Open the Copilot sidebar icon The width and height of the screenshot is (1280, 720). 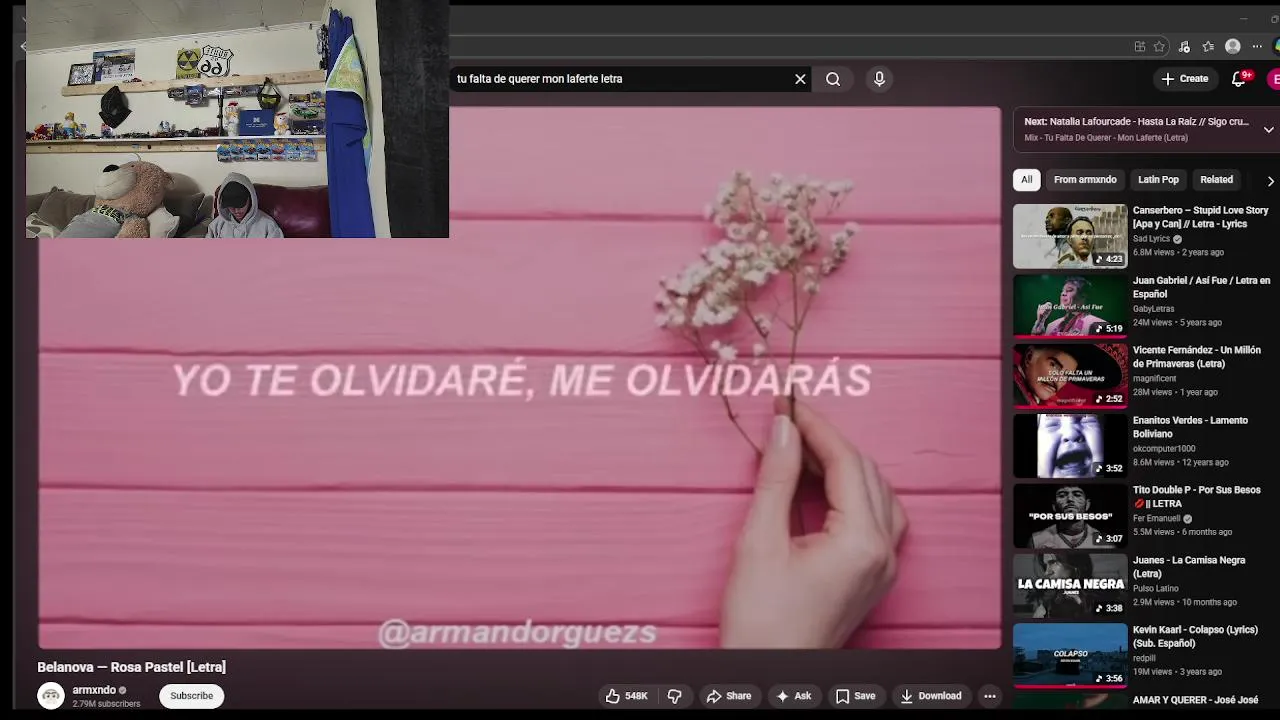(x=1277, y=47)
